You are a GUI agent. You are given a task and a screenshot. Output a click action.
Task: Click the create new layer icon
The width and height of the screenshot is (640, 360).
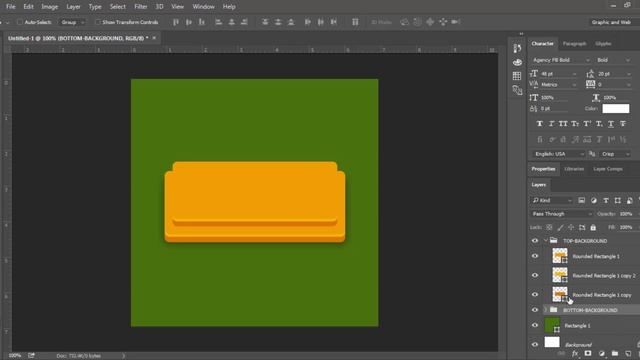[628, 353]
